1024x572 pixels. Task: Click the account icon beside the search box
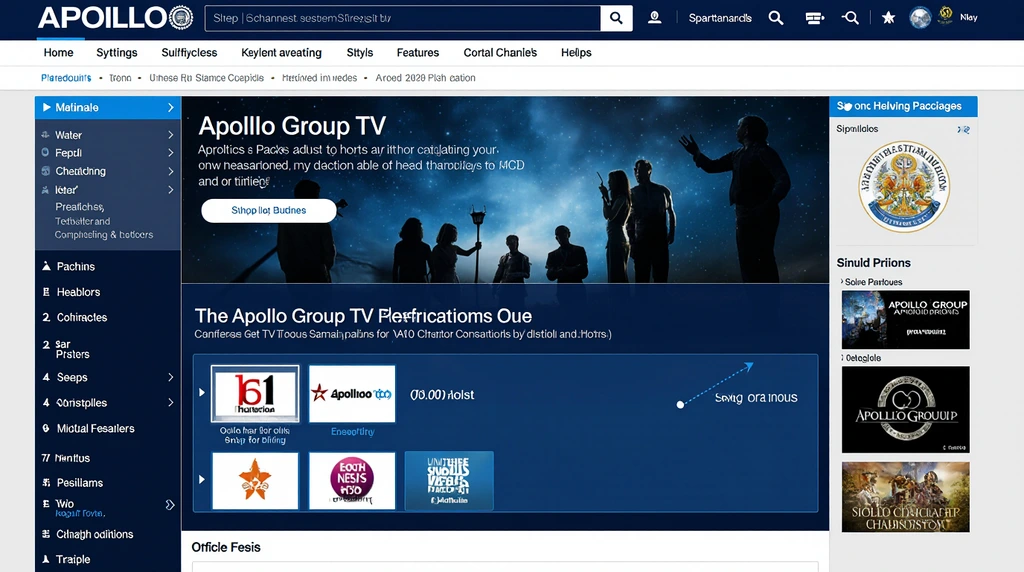pos(654,18)
